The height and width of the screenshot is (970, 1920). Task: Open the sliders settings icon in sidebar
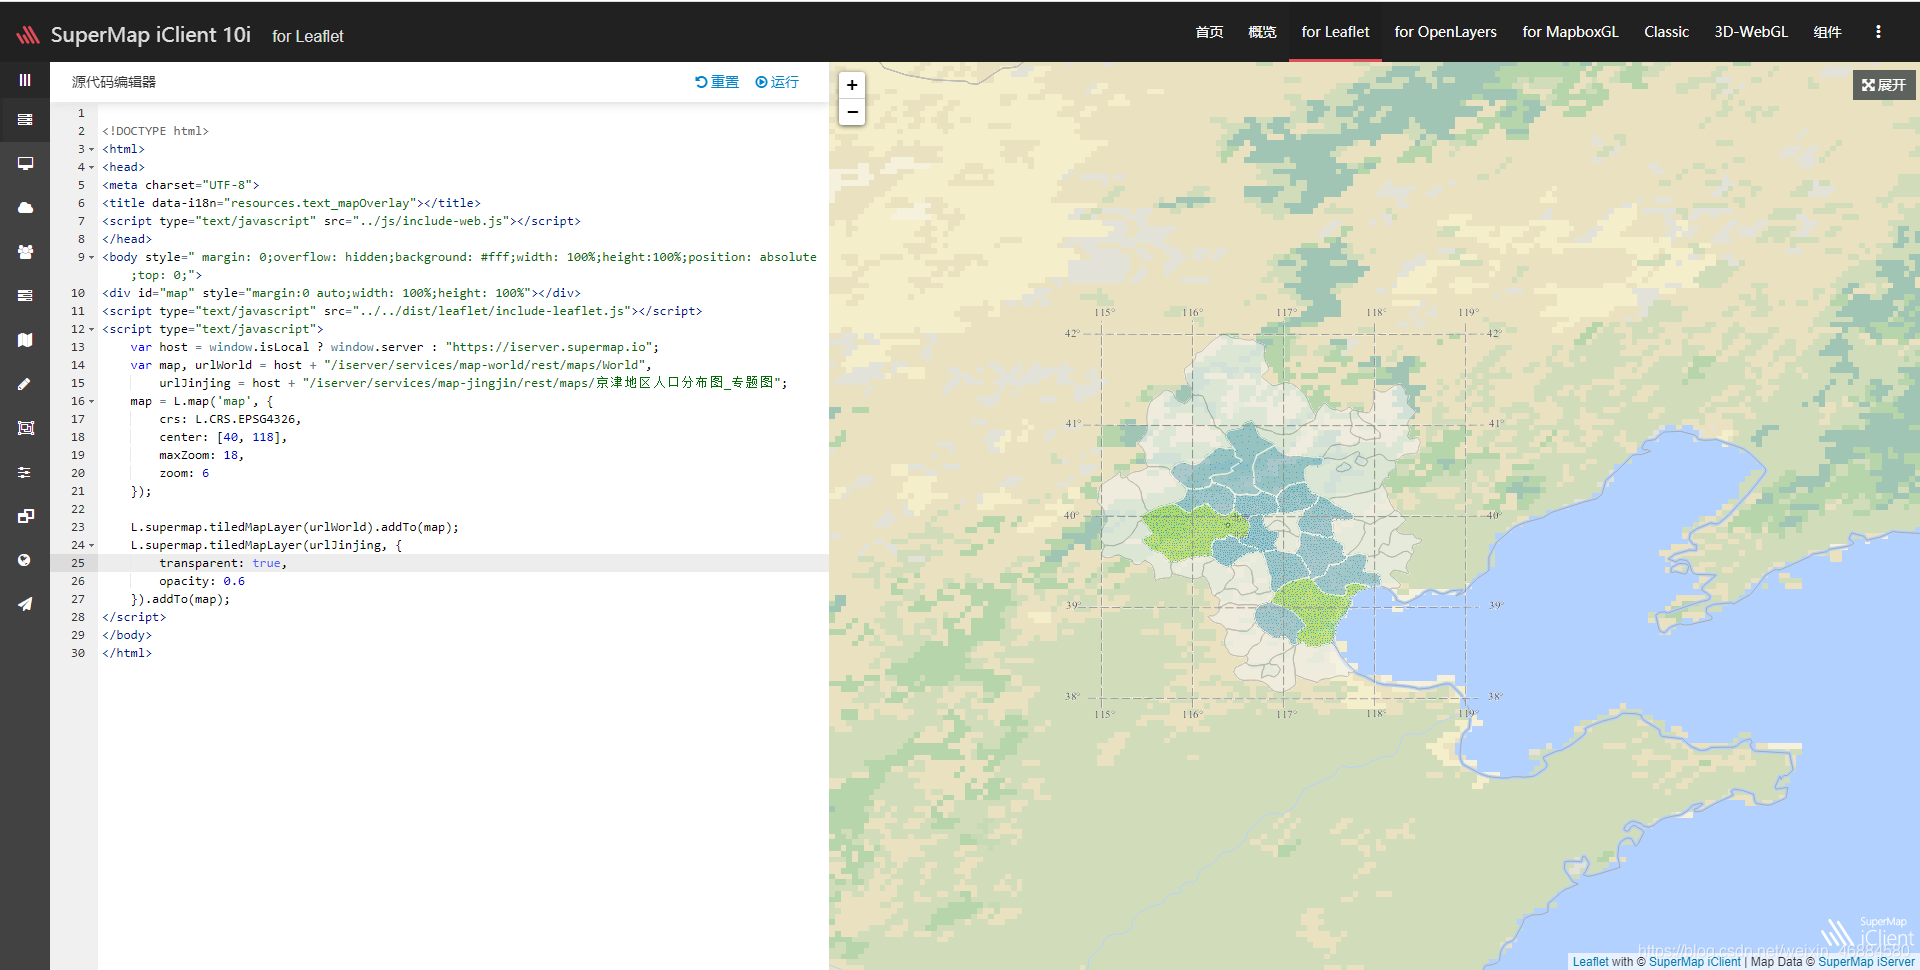click(25, 472)
